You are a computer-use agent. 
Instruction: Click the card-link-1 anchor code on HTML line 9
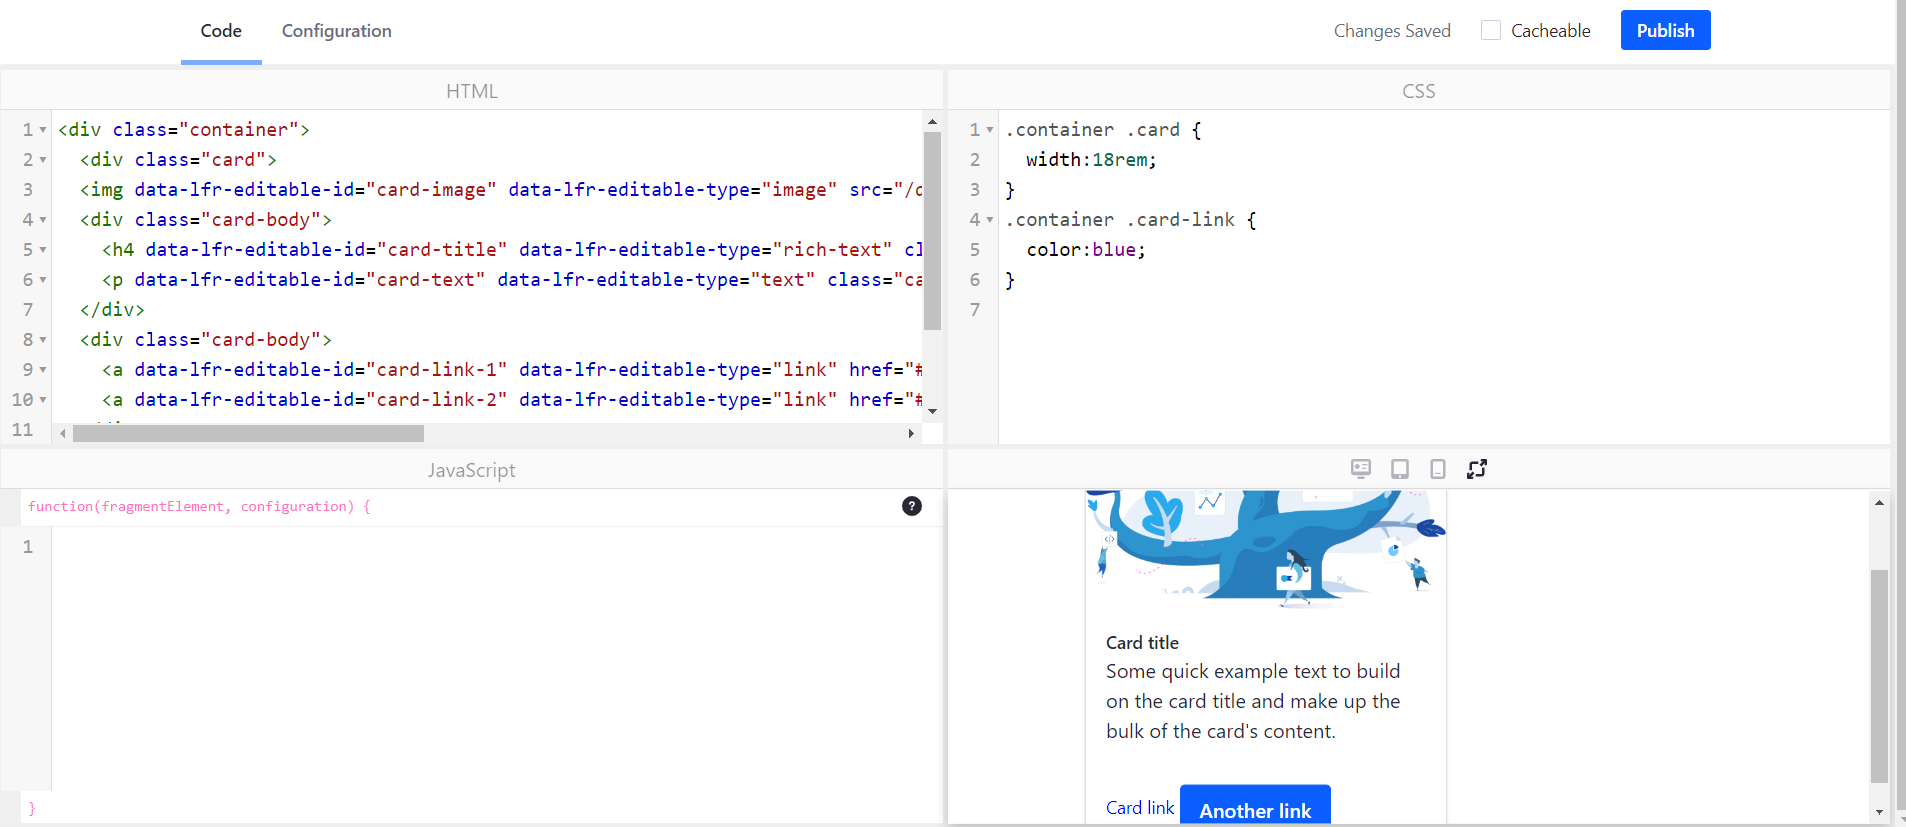tap(512, 370)
